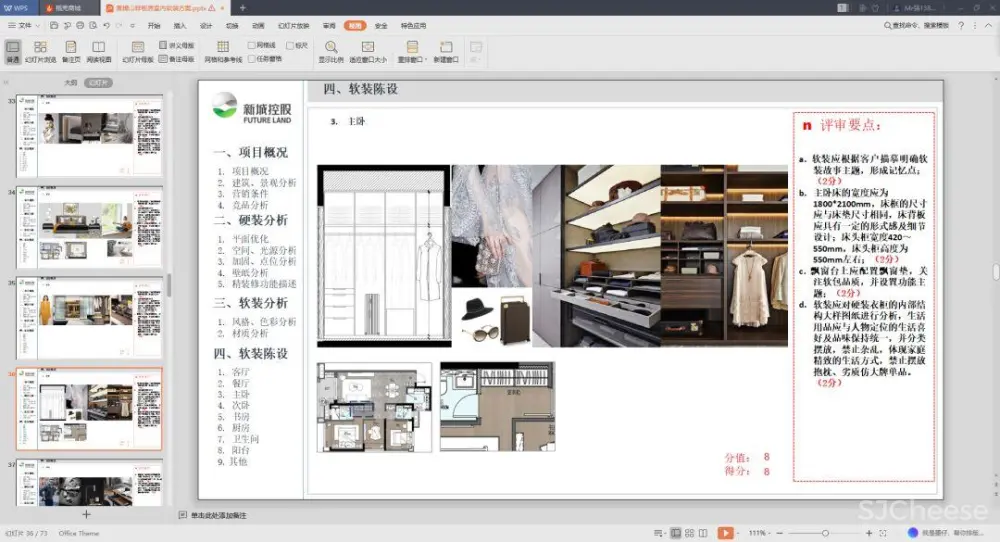The height and width of the screenshot is (542, 1000).
Task: Switch to the Slide Show (幻灯片放映) tab
Action: click(293, 25)
